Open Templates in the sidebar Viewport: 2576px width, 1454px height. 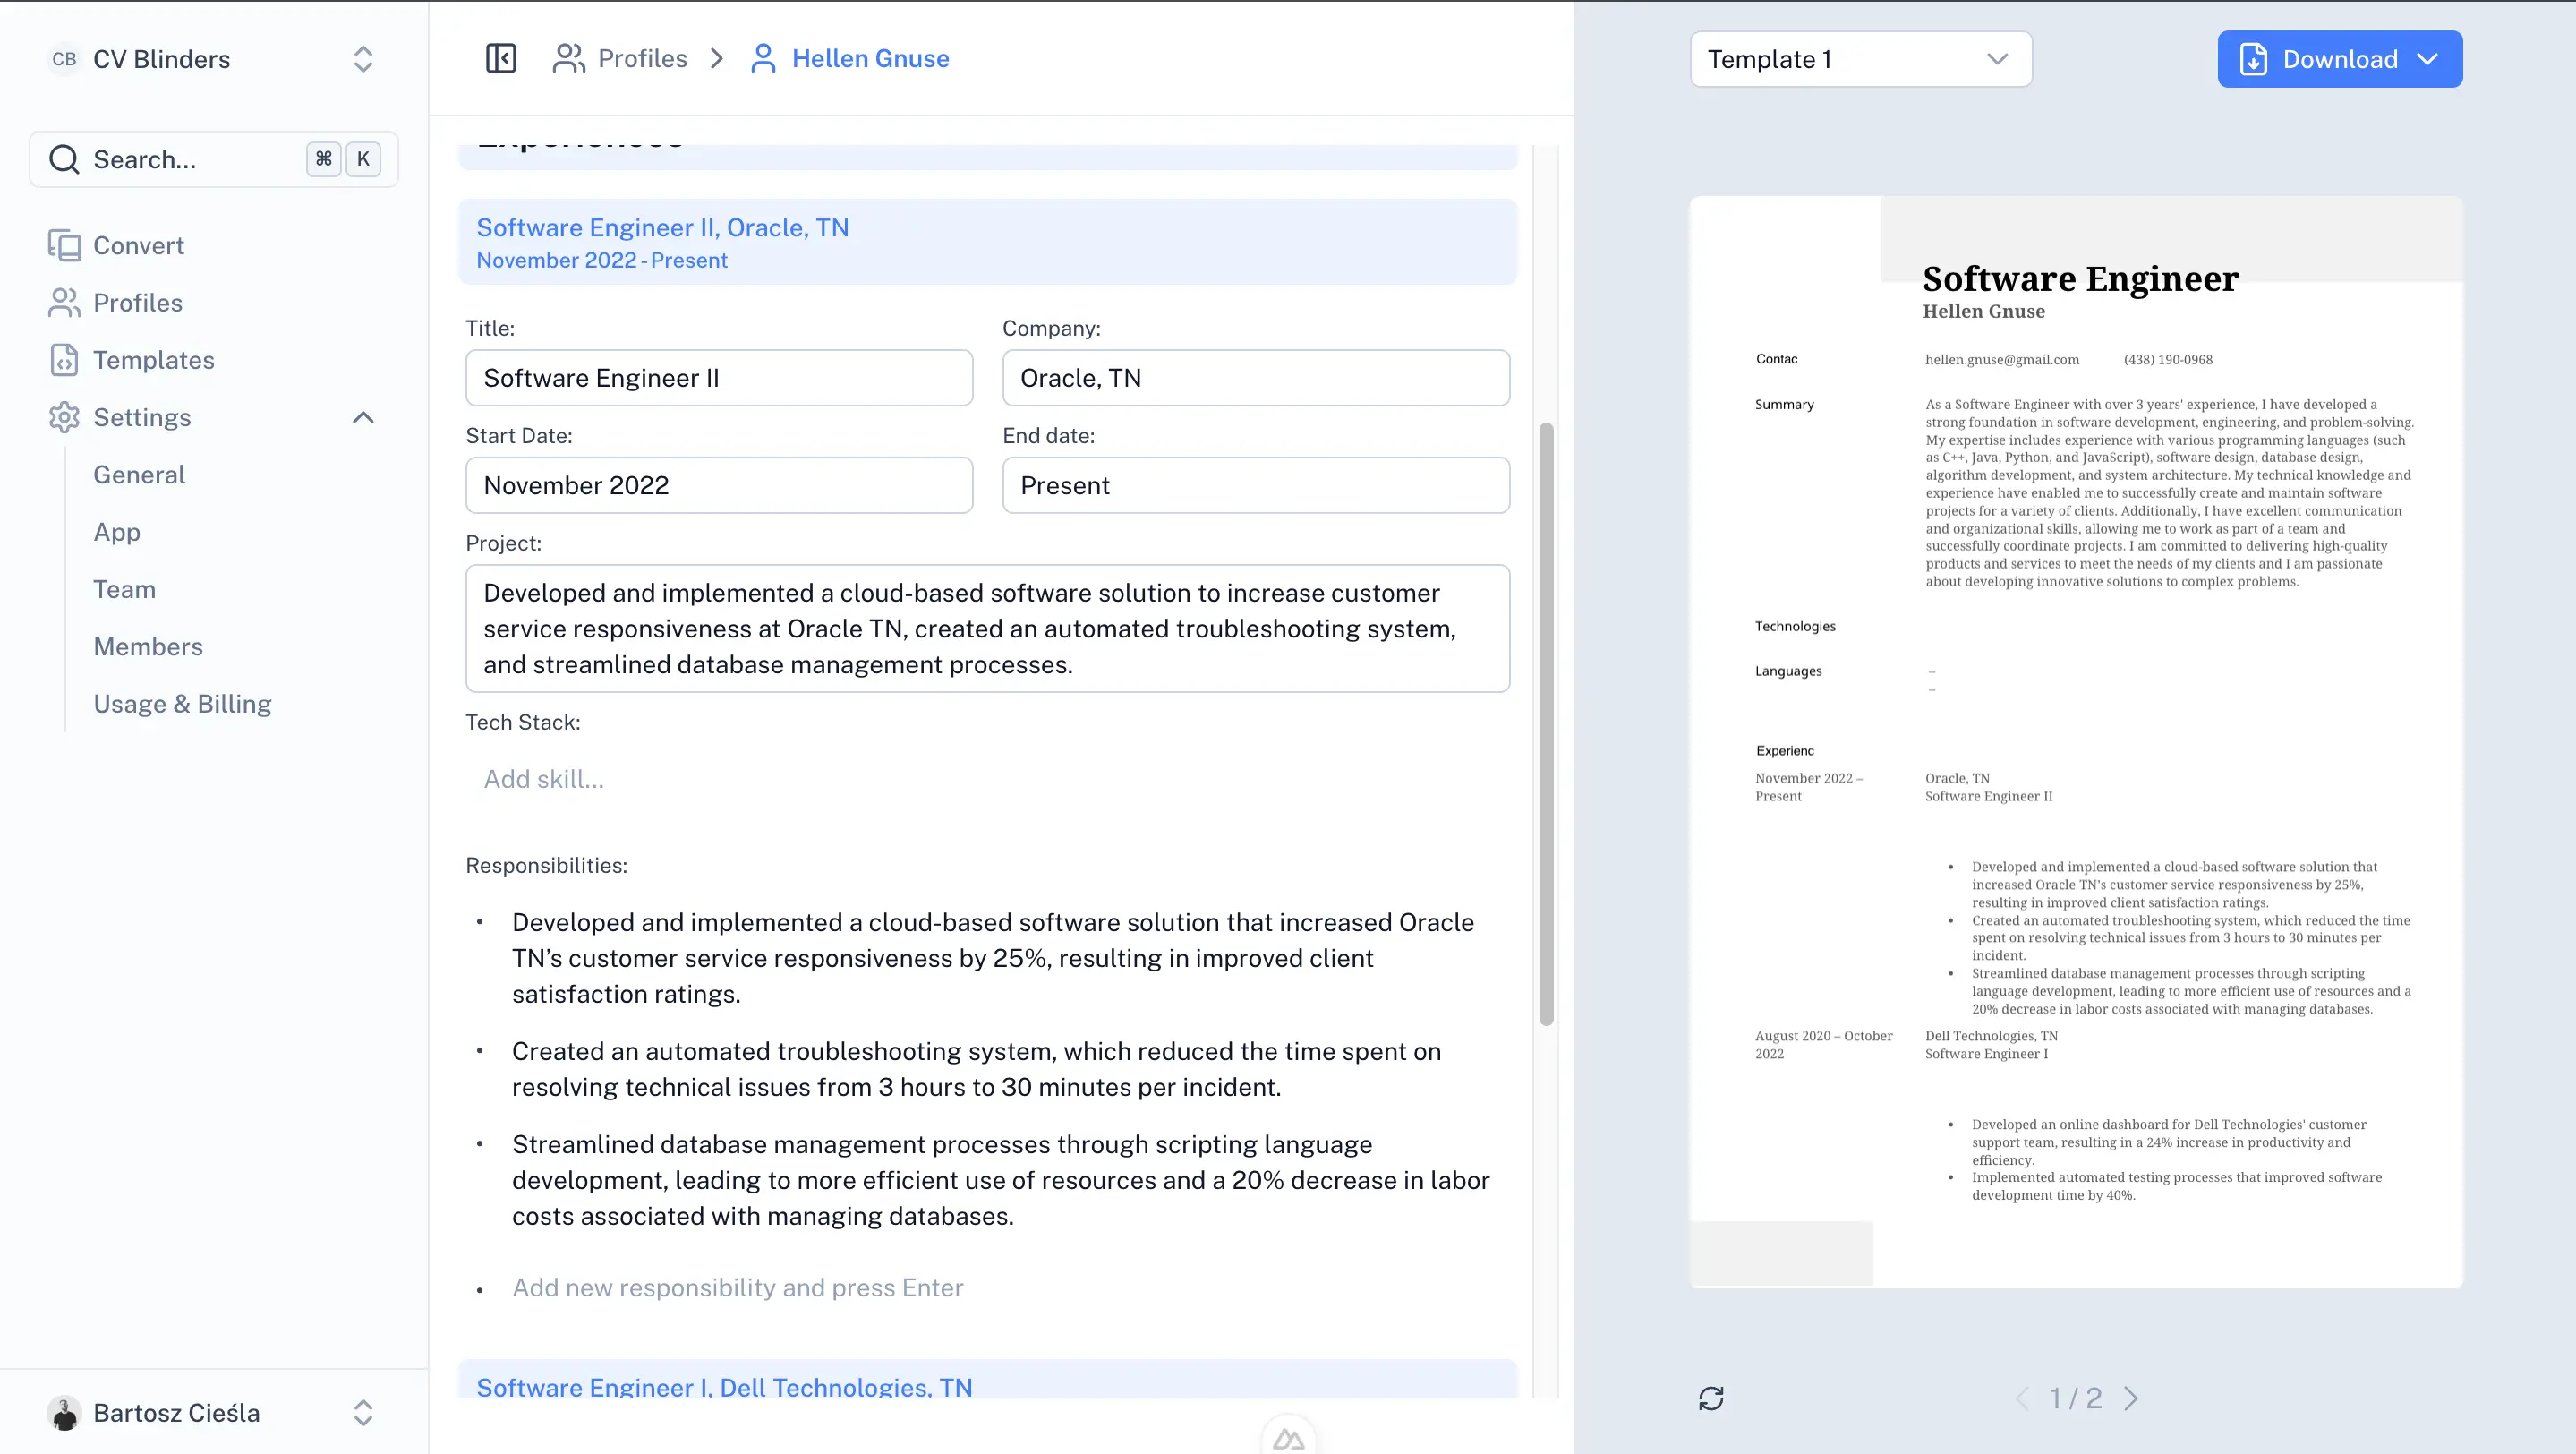click(153, 360)
